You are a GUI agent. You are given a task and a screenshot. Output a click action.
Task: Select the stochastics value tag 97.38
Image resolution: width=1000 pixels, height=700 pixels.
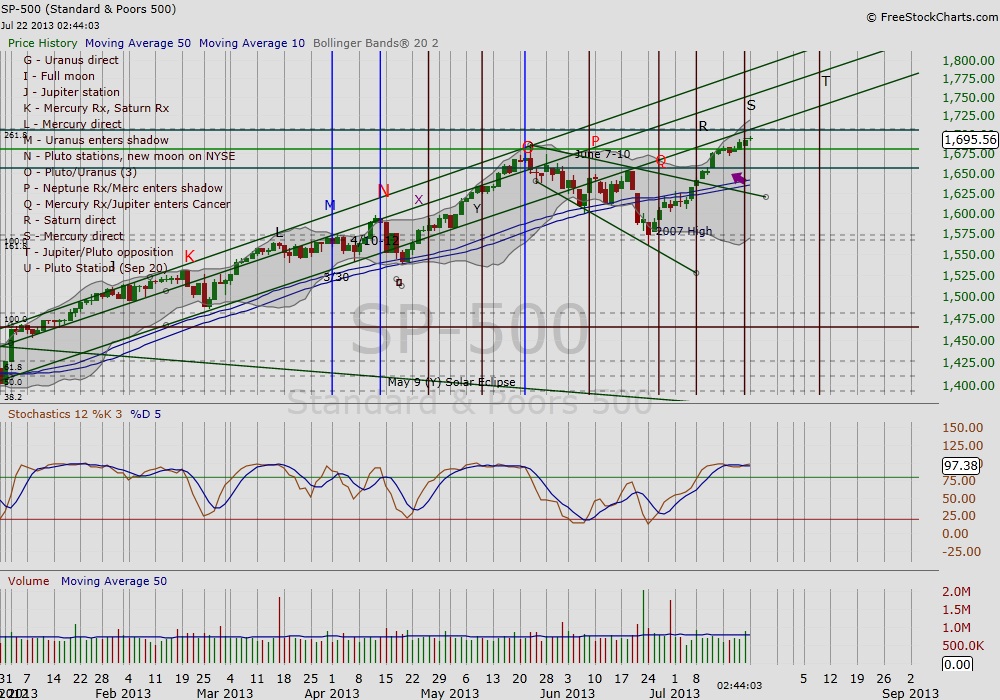(x=960, y=465)
